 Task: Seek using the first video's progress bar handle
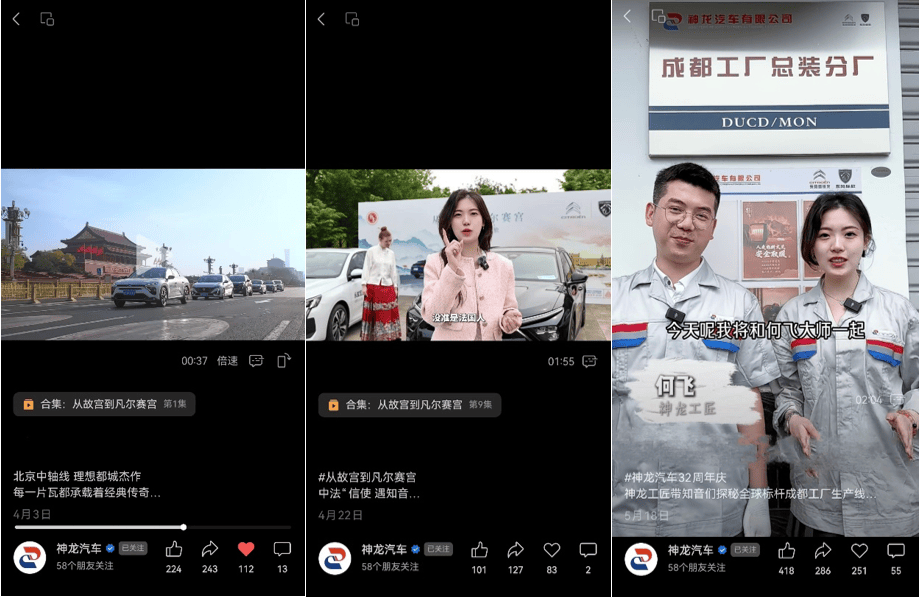pyautogui.click(x=183, y=527)
